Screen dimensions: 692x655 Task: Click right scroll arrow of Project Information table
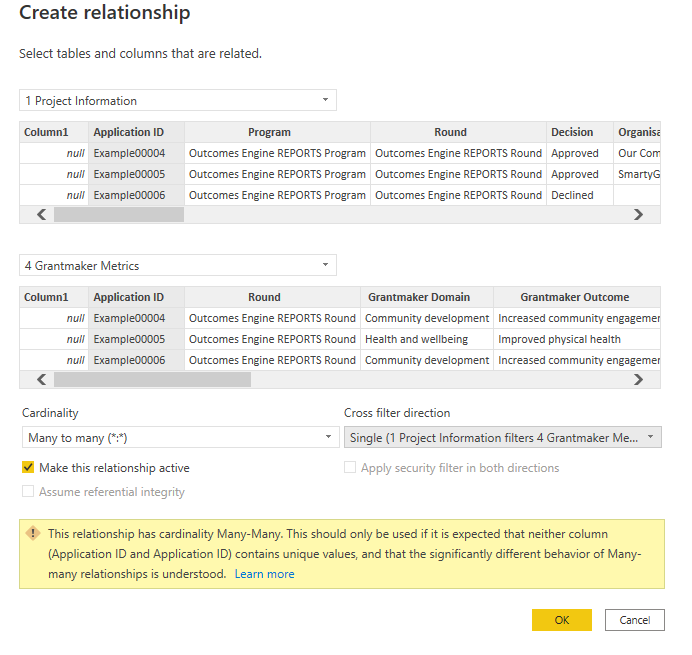(x=639, y=214)
